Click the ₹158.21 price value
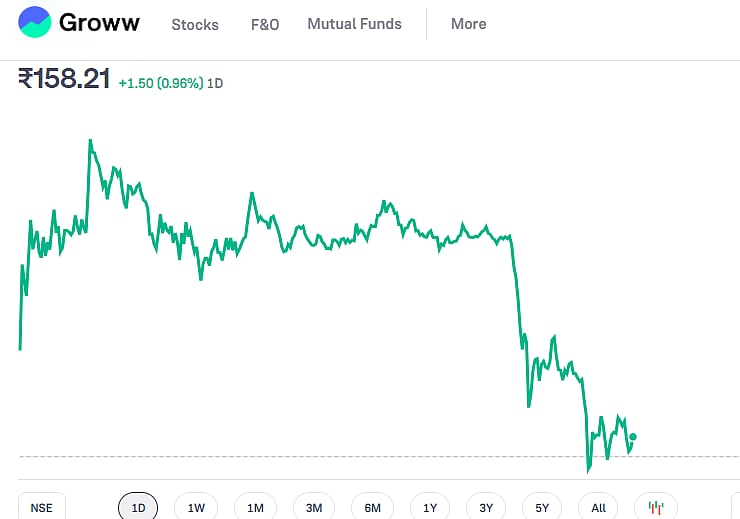Image resolution: width=740 pixels, height=519 pixels. [x=64, y=80]
